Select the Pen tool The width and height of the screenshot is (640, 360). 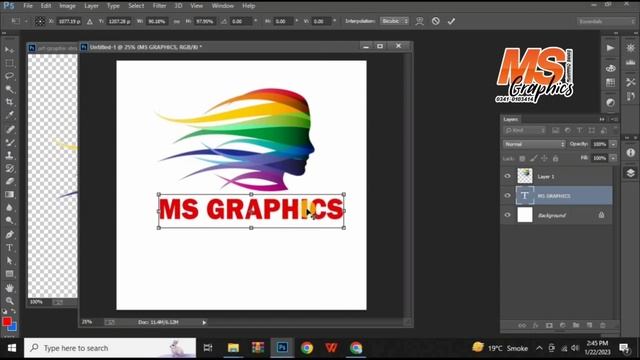coord(9,235)
